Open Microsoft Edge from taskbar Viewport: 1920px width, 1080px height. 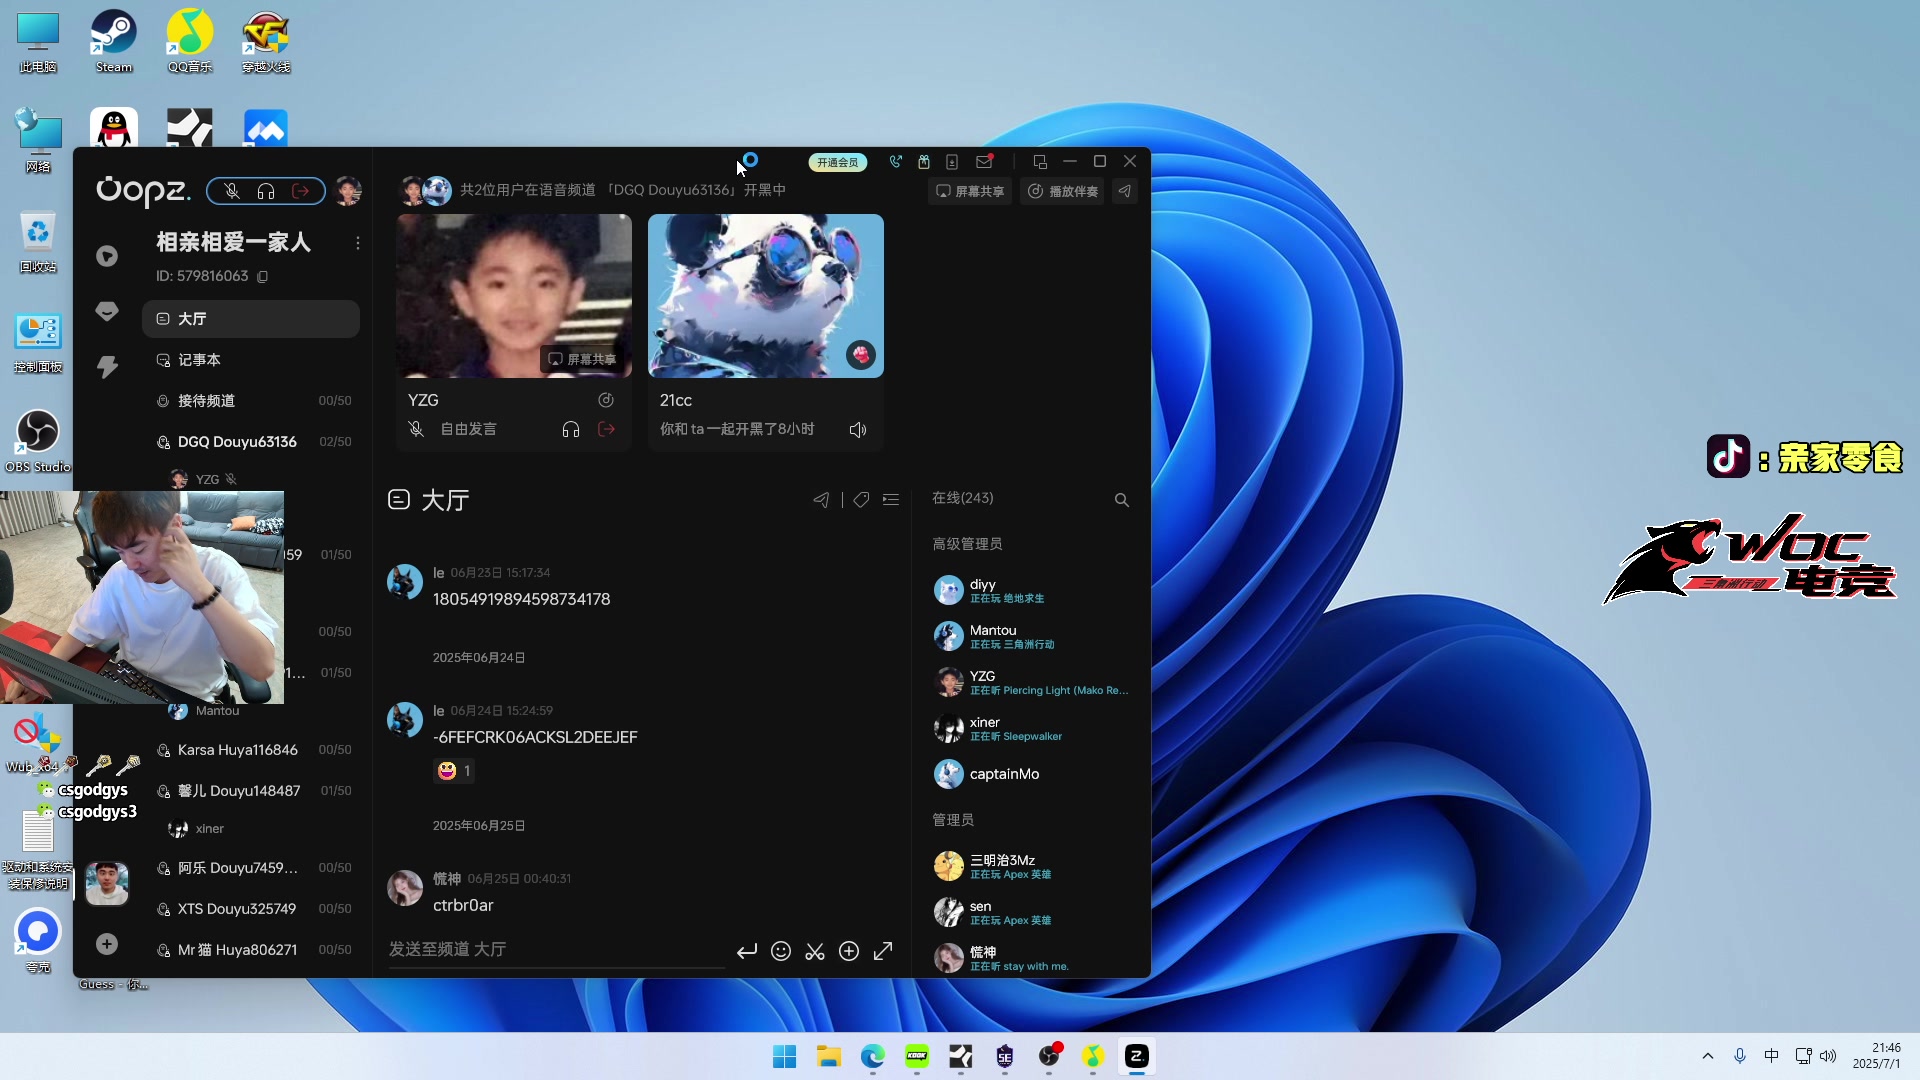coord(873,1057)
